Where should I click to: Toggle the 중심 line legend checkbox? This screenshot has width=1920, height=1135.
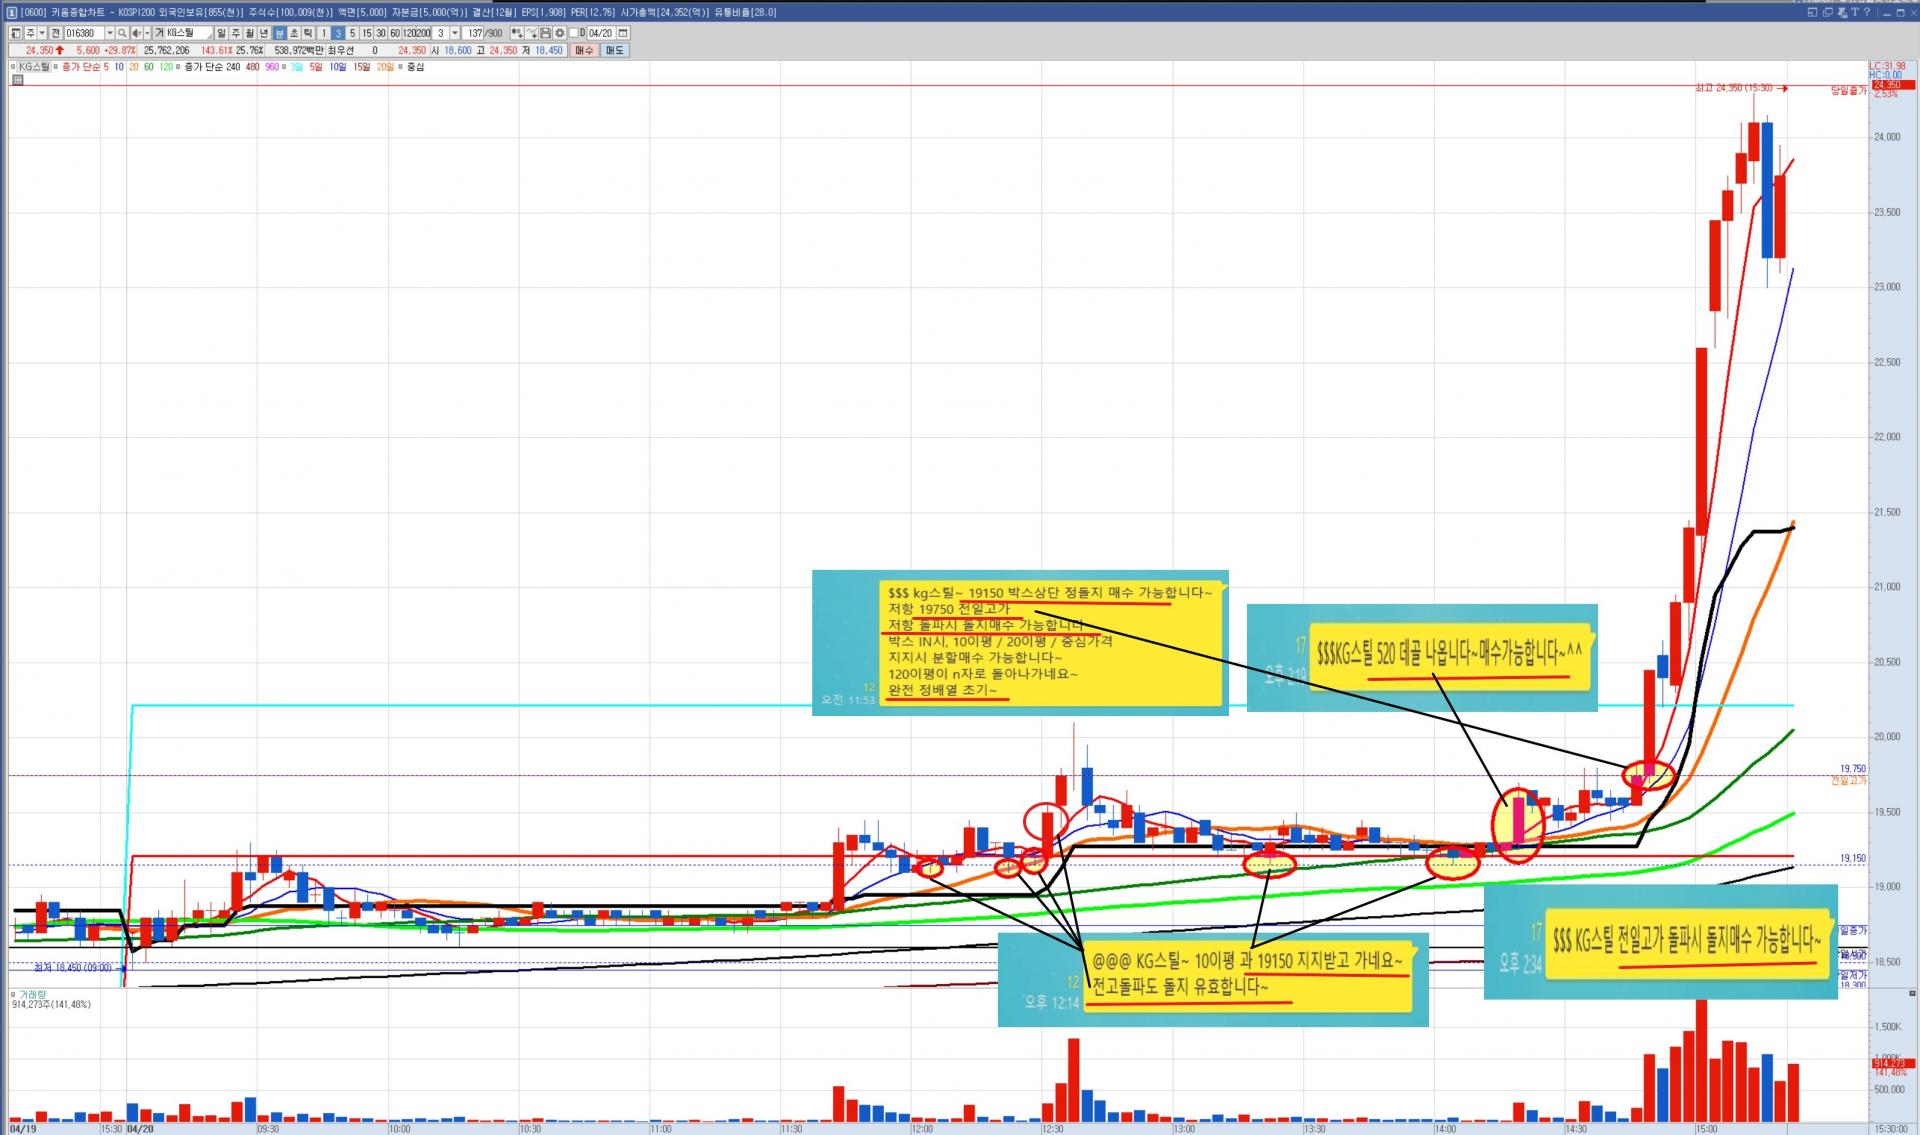[400, 67]
